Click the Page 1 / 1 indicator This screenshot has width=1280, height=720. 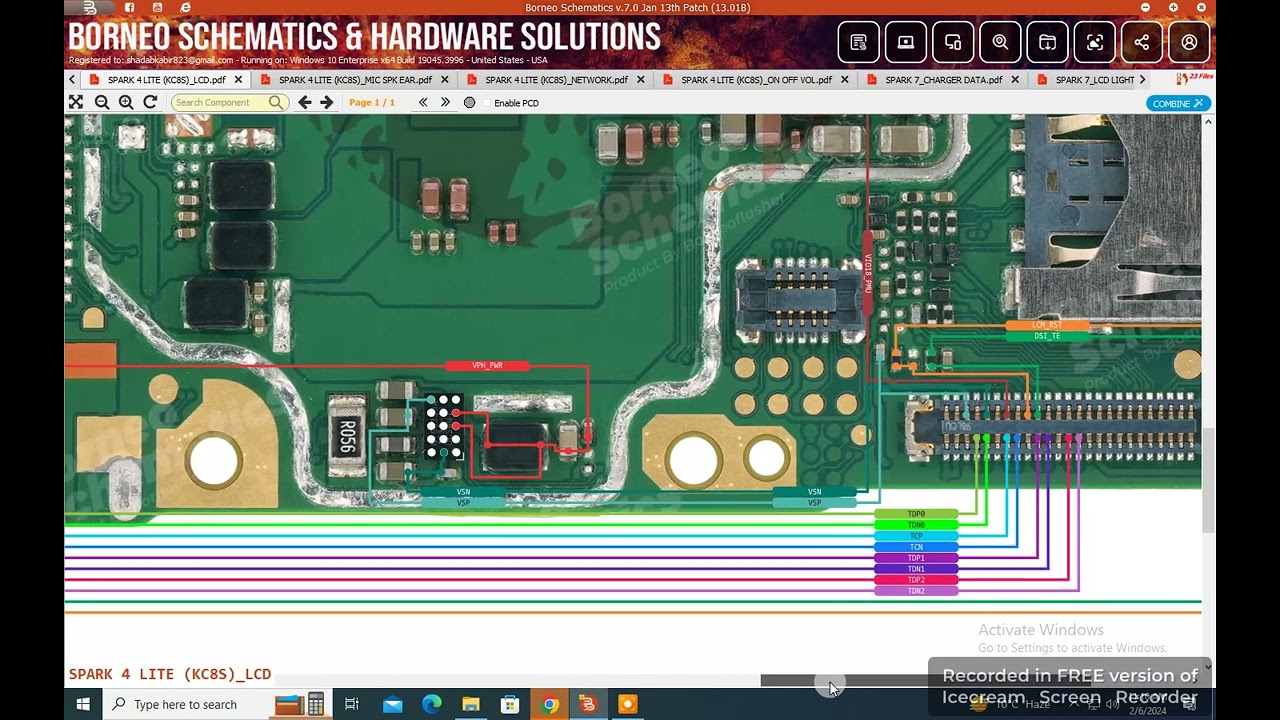tap(372, 102)
